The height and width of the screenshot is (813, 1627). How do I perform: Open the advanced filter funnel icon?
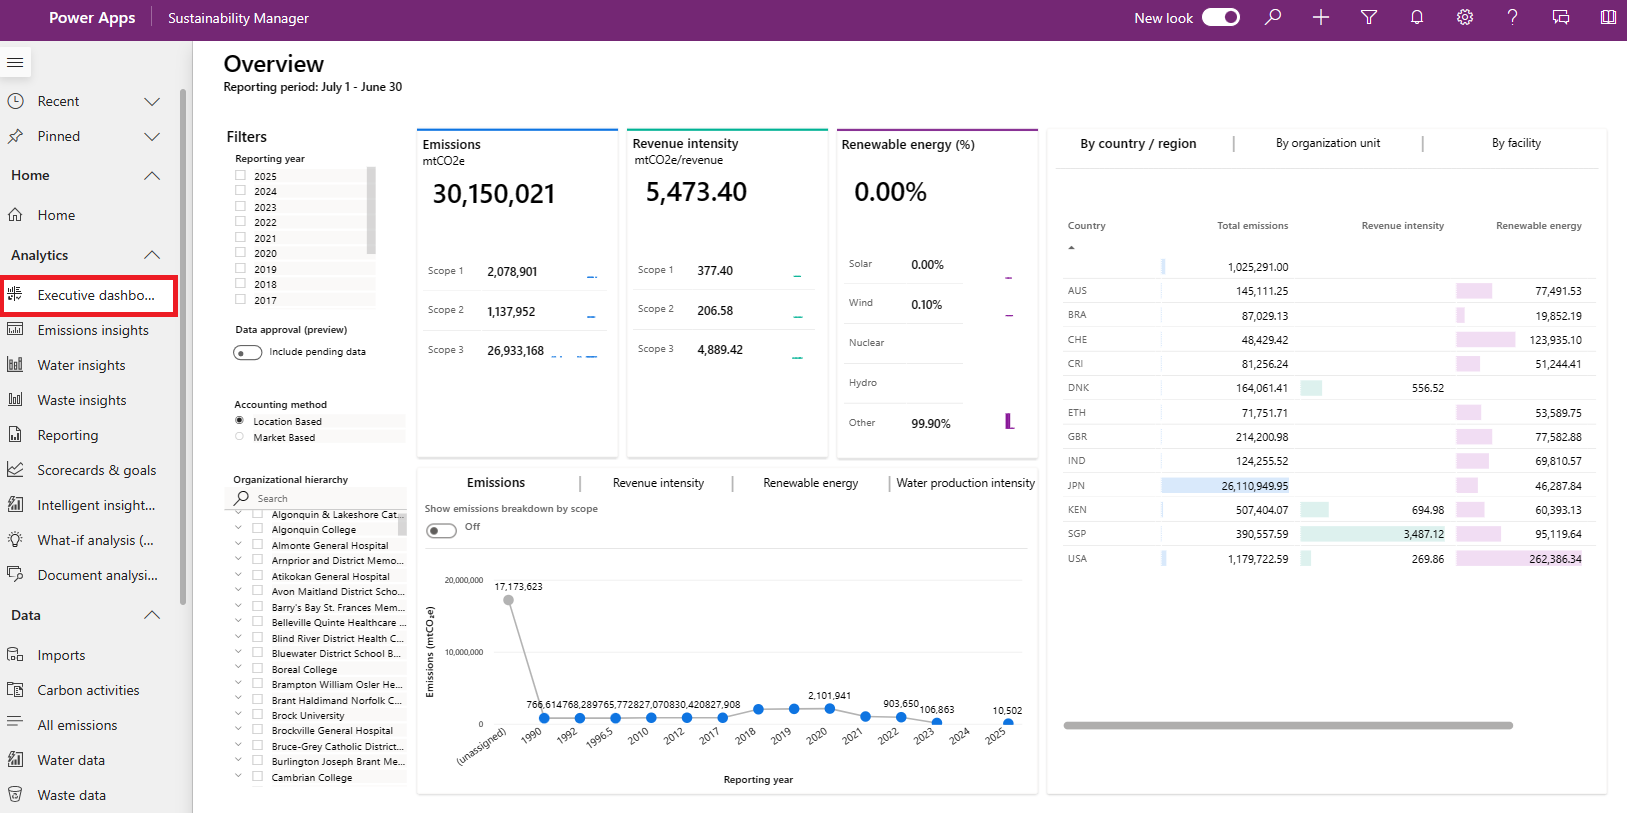(x=1369, y=17)
